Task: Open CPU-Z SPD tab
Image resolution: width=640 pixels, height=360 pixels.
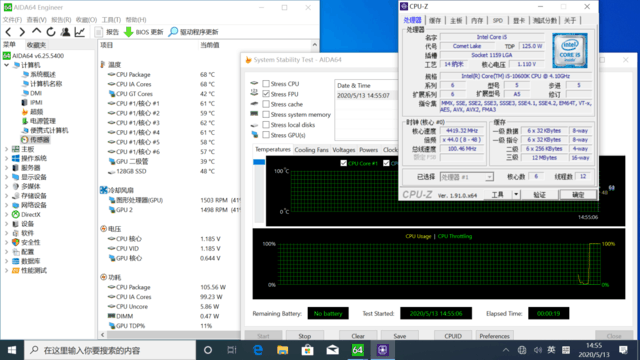Action: (498, 20)
